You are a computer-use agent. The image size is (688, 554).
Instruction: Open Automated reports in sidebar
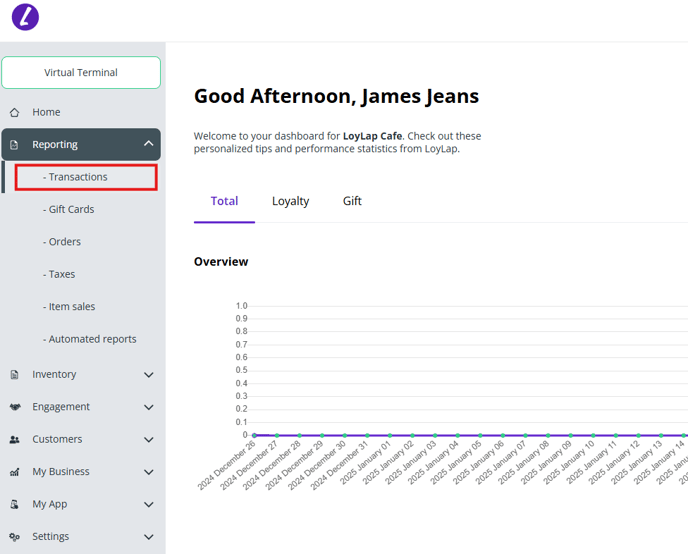point(91,339)
